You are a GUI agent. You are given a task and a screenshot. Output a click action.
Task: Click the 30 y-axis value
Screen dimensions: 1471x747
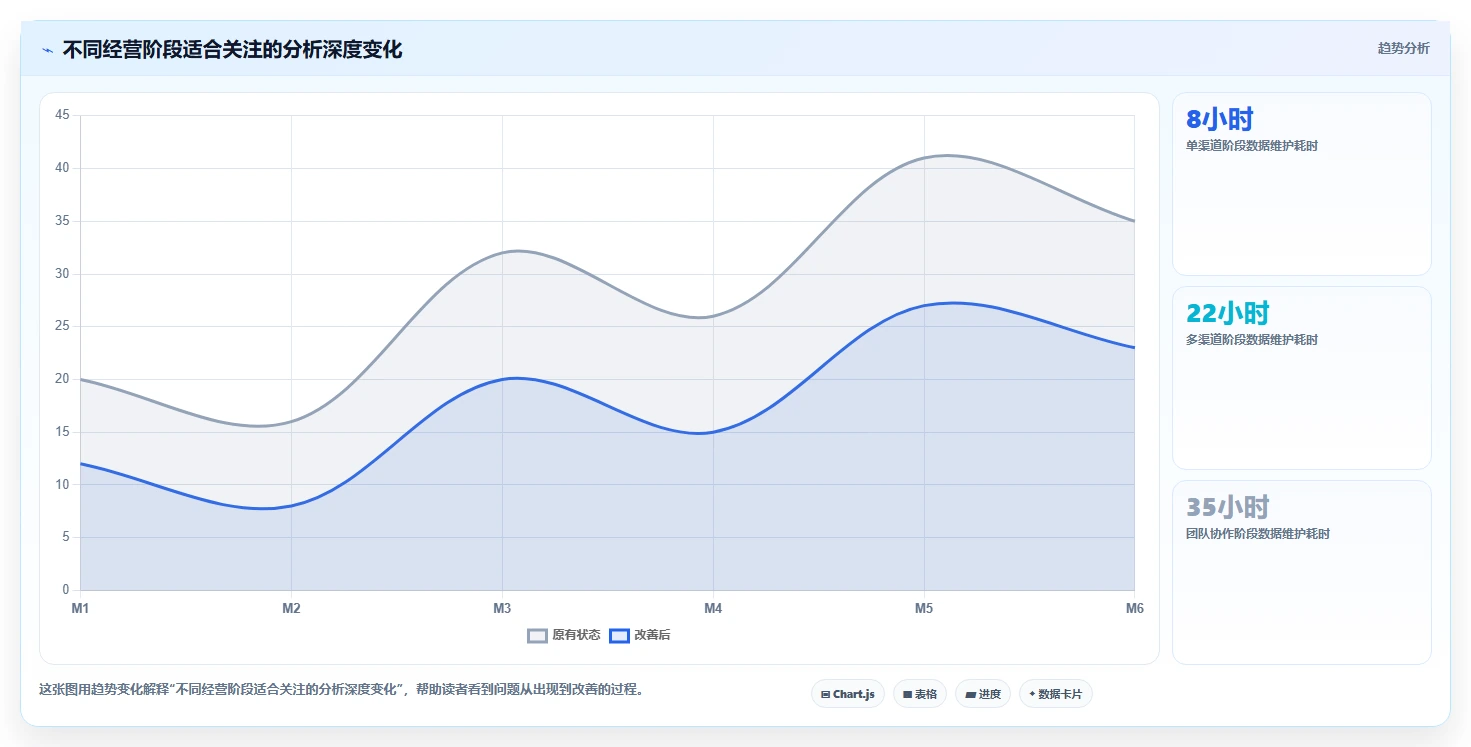pos(62,274)
